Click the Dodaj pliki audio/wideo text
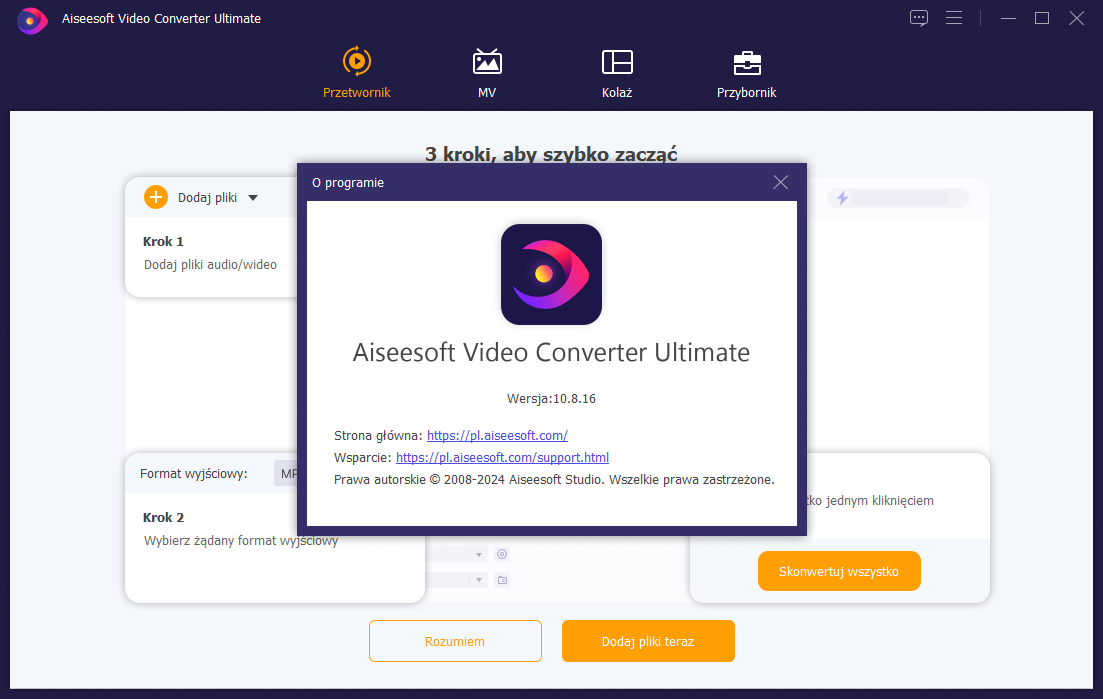The width and height of the screenshot is (1103, 699). click(x=210, y=264)
